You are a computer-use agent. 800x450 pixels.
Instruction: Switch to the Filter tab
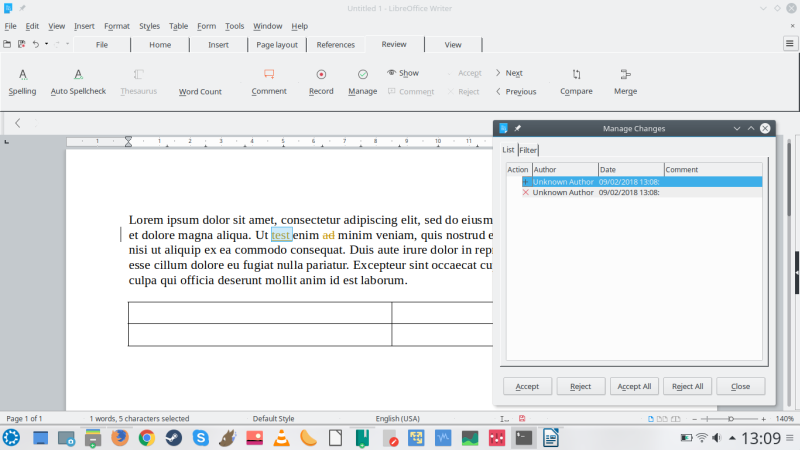[x=528, y=150]
